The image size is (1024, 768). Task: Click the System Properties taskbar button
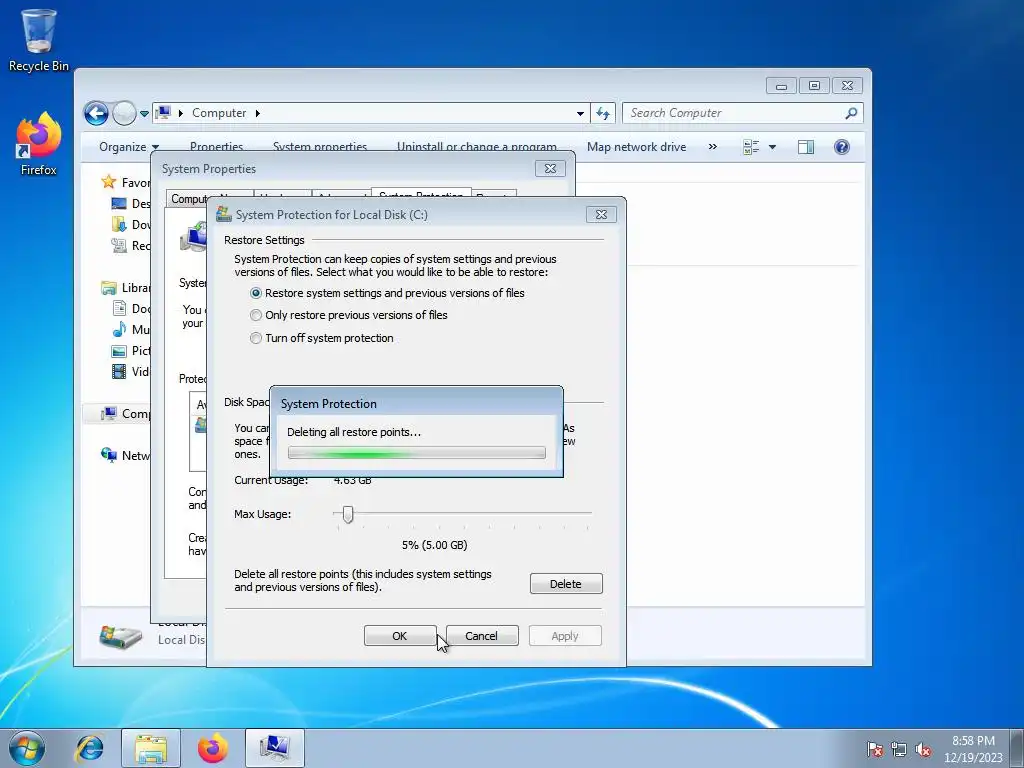point(274,748)
